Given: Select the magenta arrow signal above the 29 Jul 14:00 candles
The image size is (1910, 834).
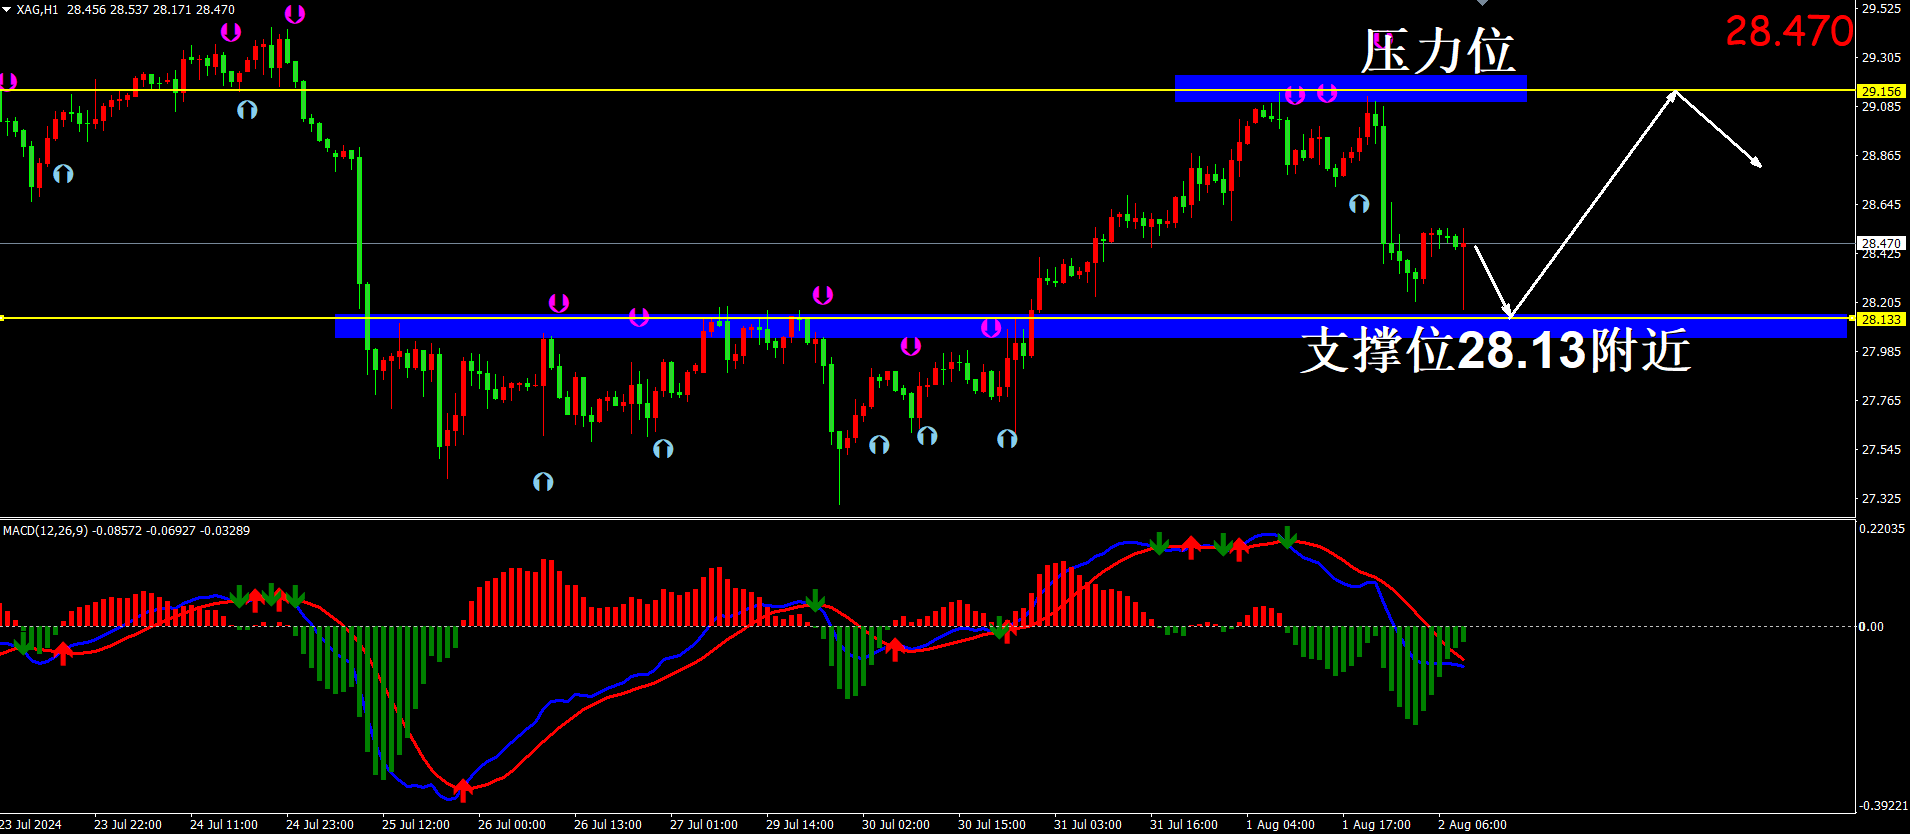Looking at the screenshot, I should point(822,295).
